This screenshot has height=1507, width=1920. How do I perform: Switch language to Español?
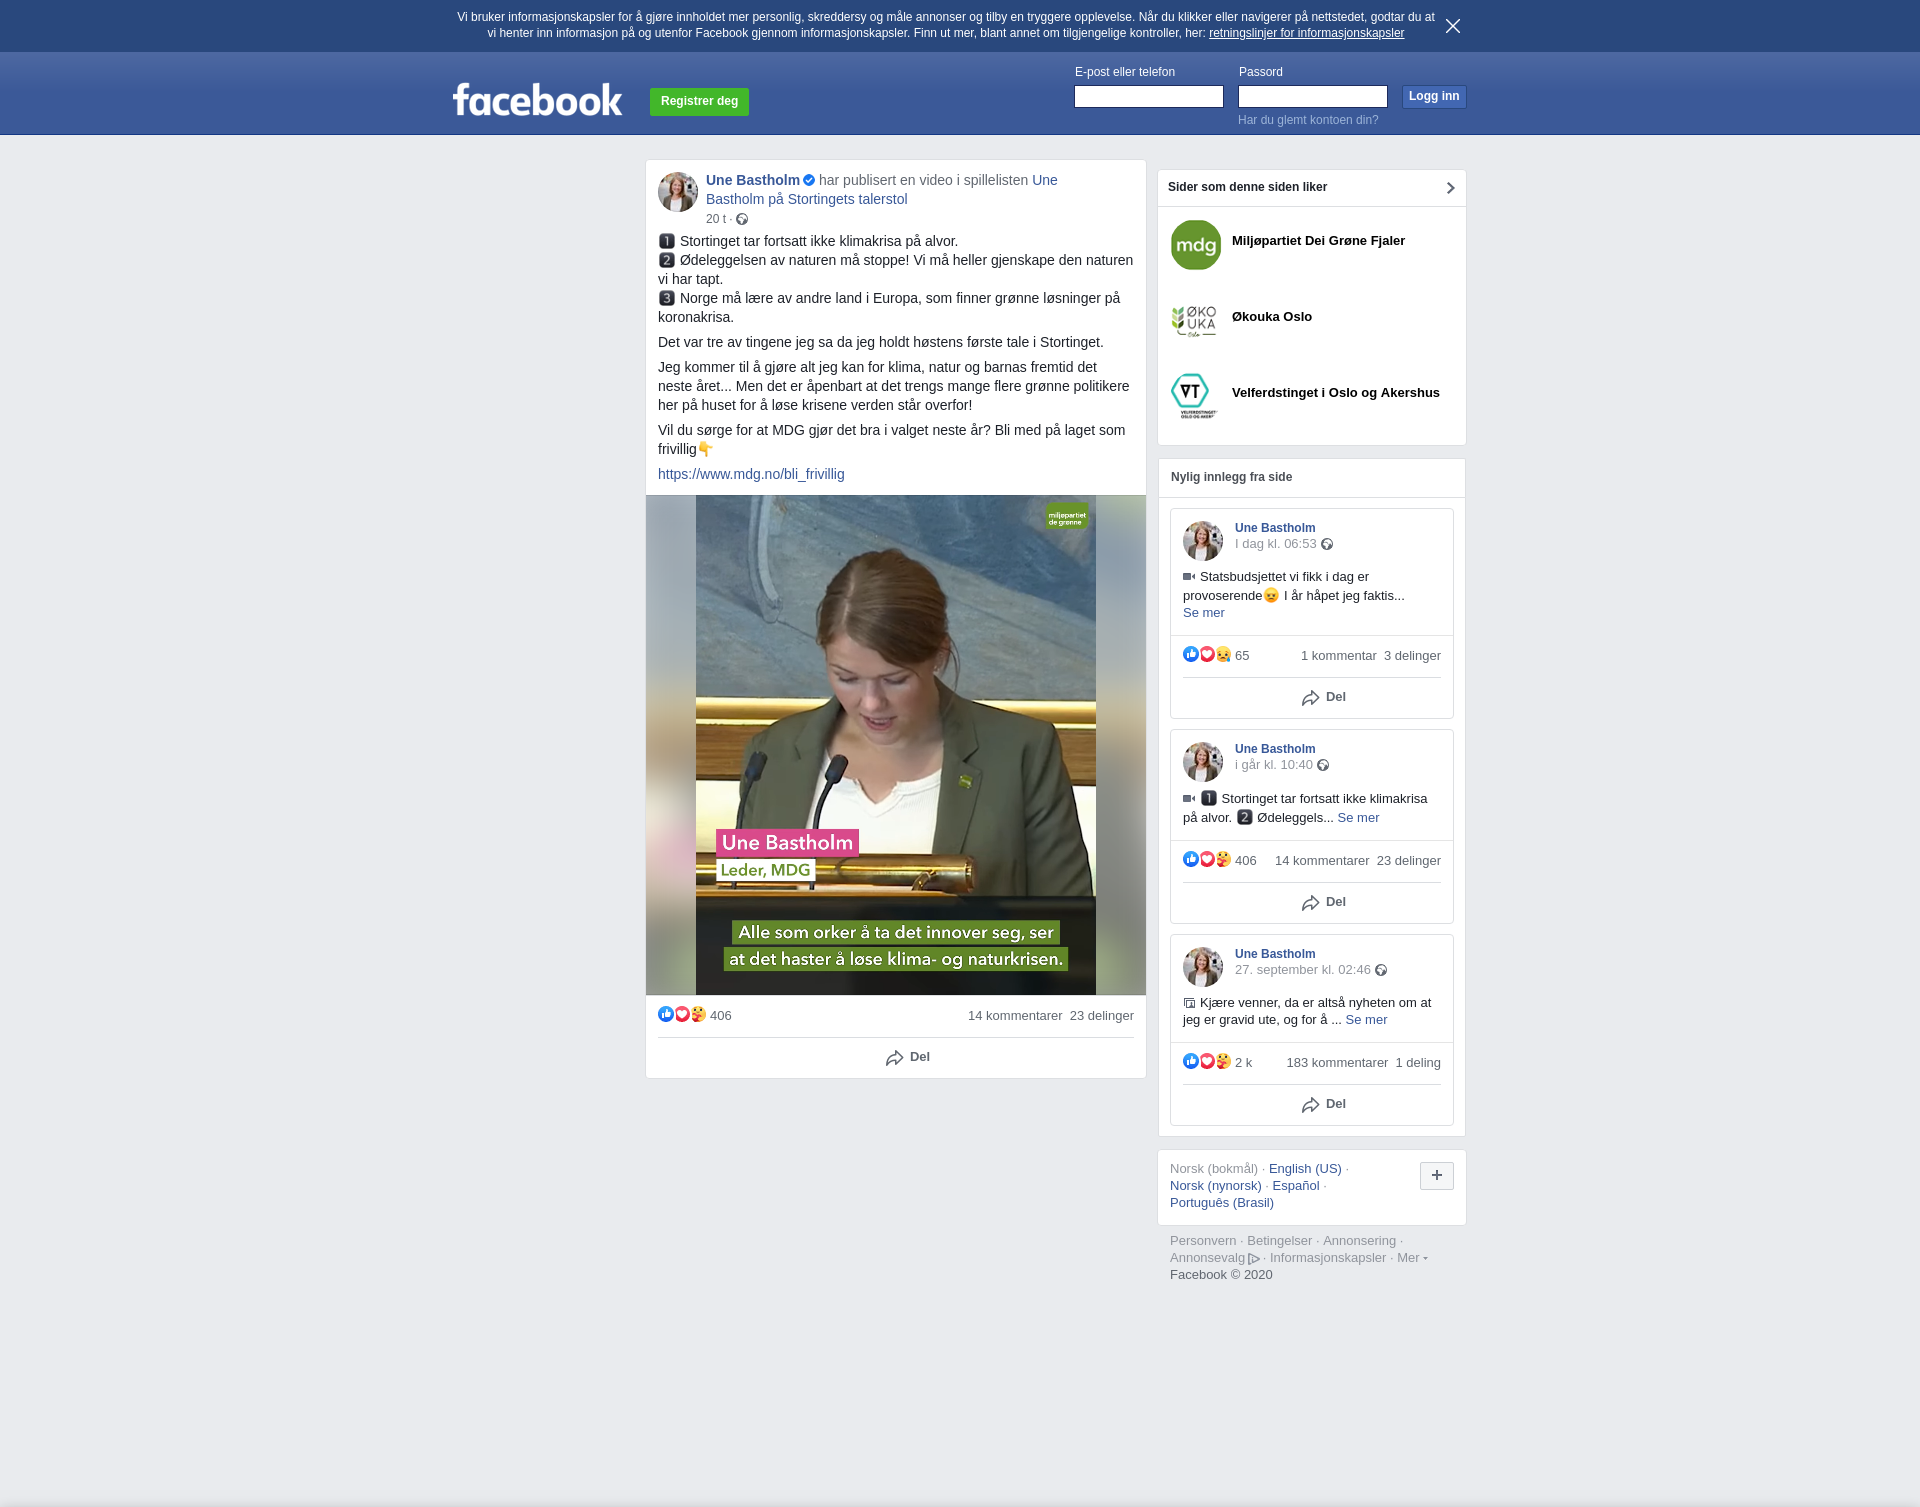tap(1296, 1186)
